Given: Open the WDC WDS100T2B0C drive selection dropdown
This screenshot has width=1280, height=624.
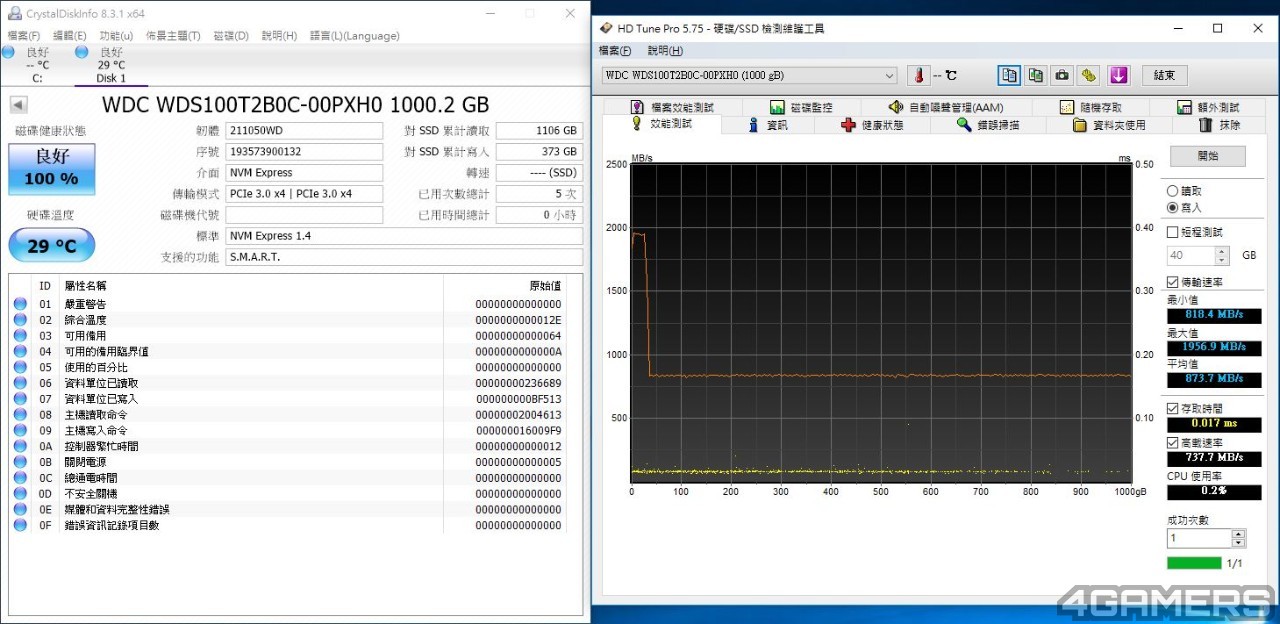Looking at the screenshot, I should click(750, 75).
